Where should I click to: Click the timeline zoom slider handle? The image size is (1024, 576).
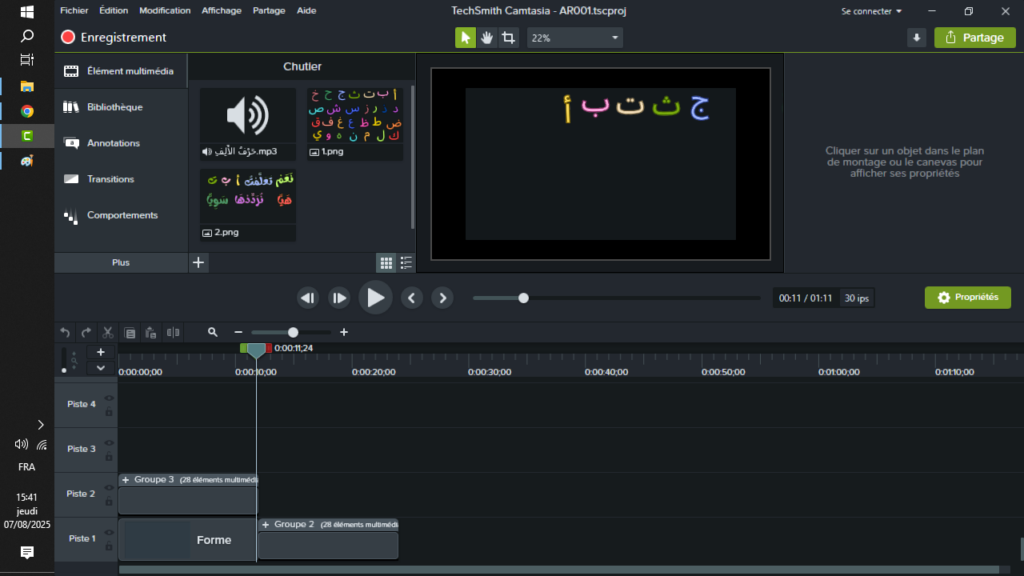point(293,332)
